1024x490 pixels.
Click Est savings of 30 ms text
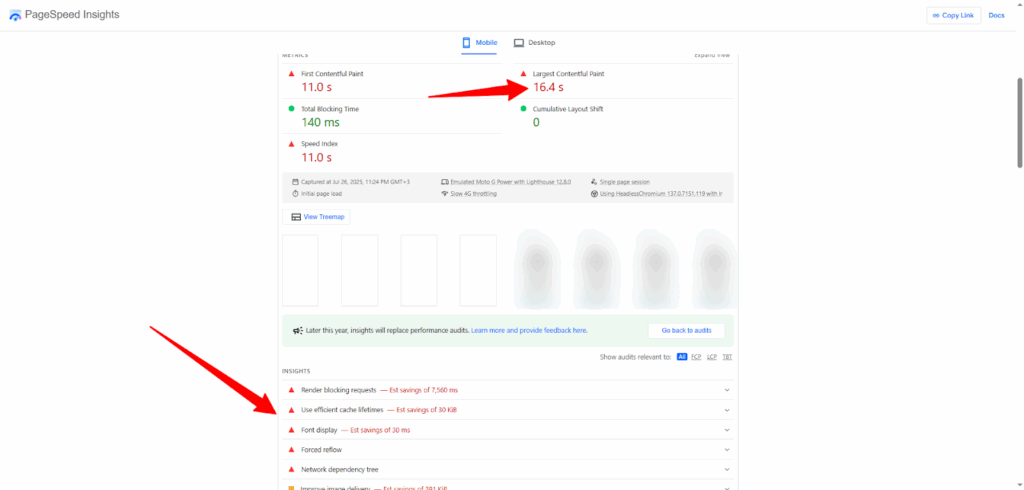click(380, 430)
